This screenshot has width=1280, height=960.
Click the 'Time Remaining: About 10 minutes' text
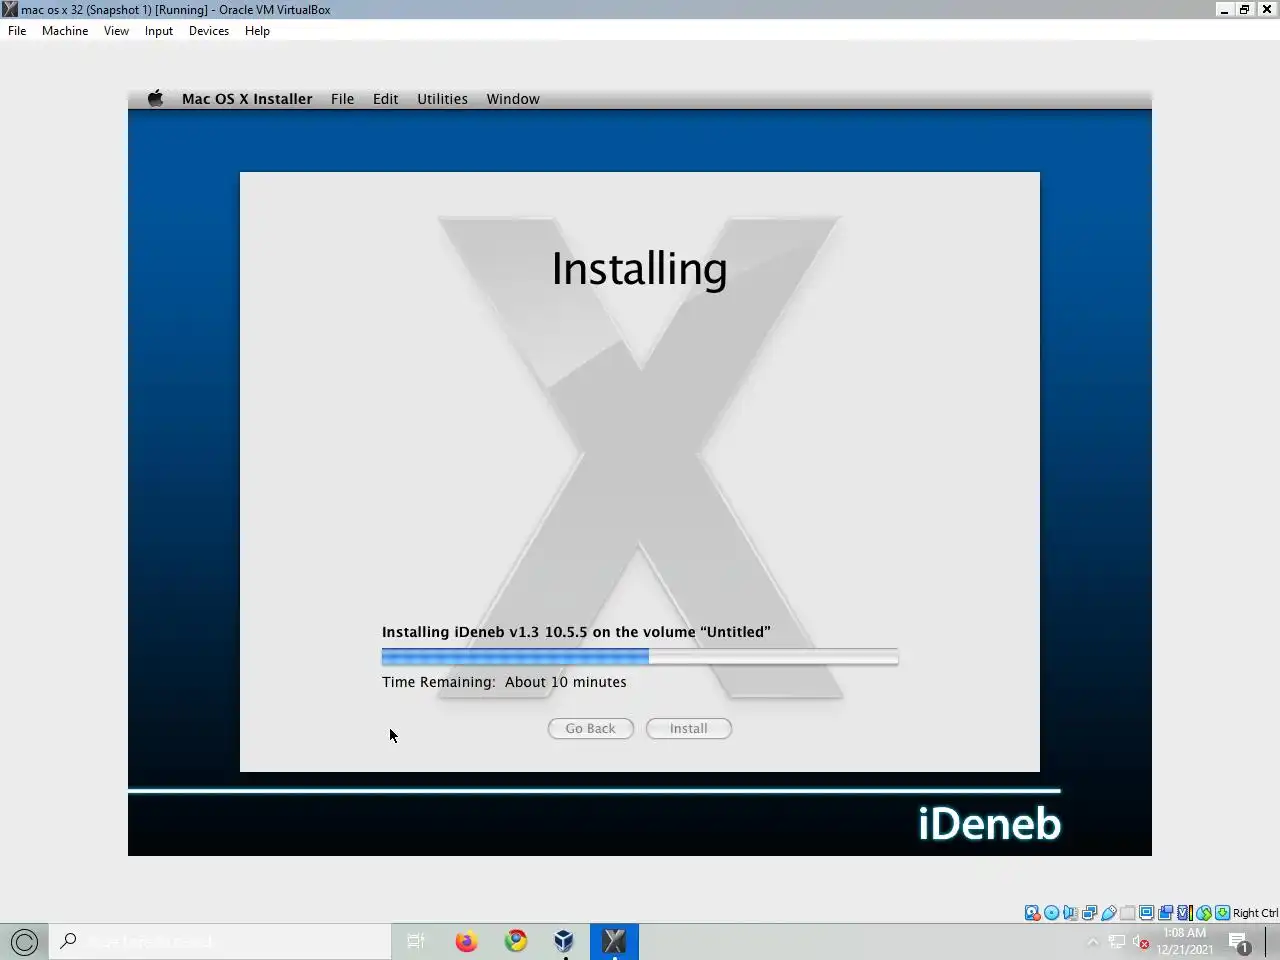504,682
